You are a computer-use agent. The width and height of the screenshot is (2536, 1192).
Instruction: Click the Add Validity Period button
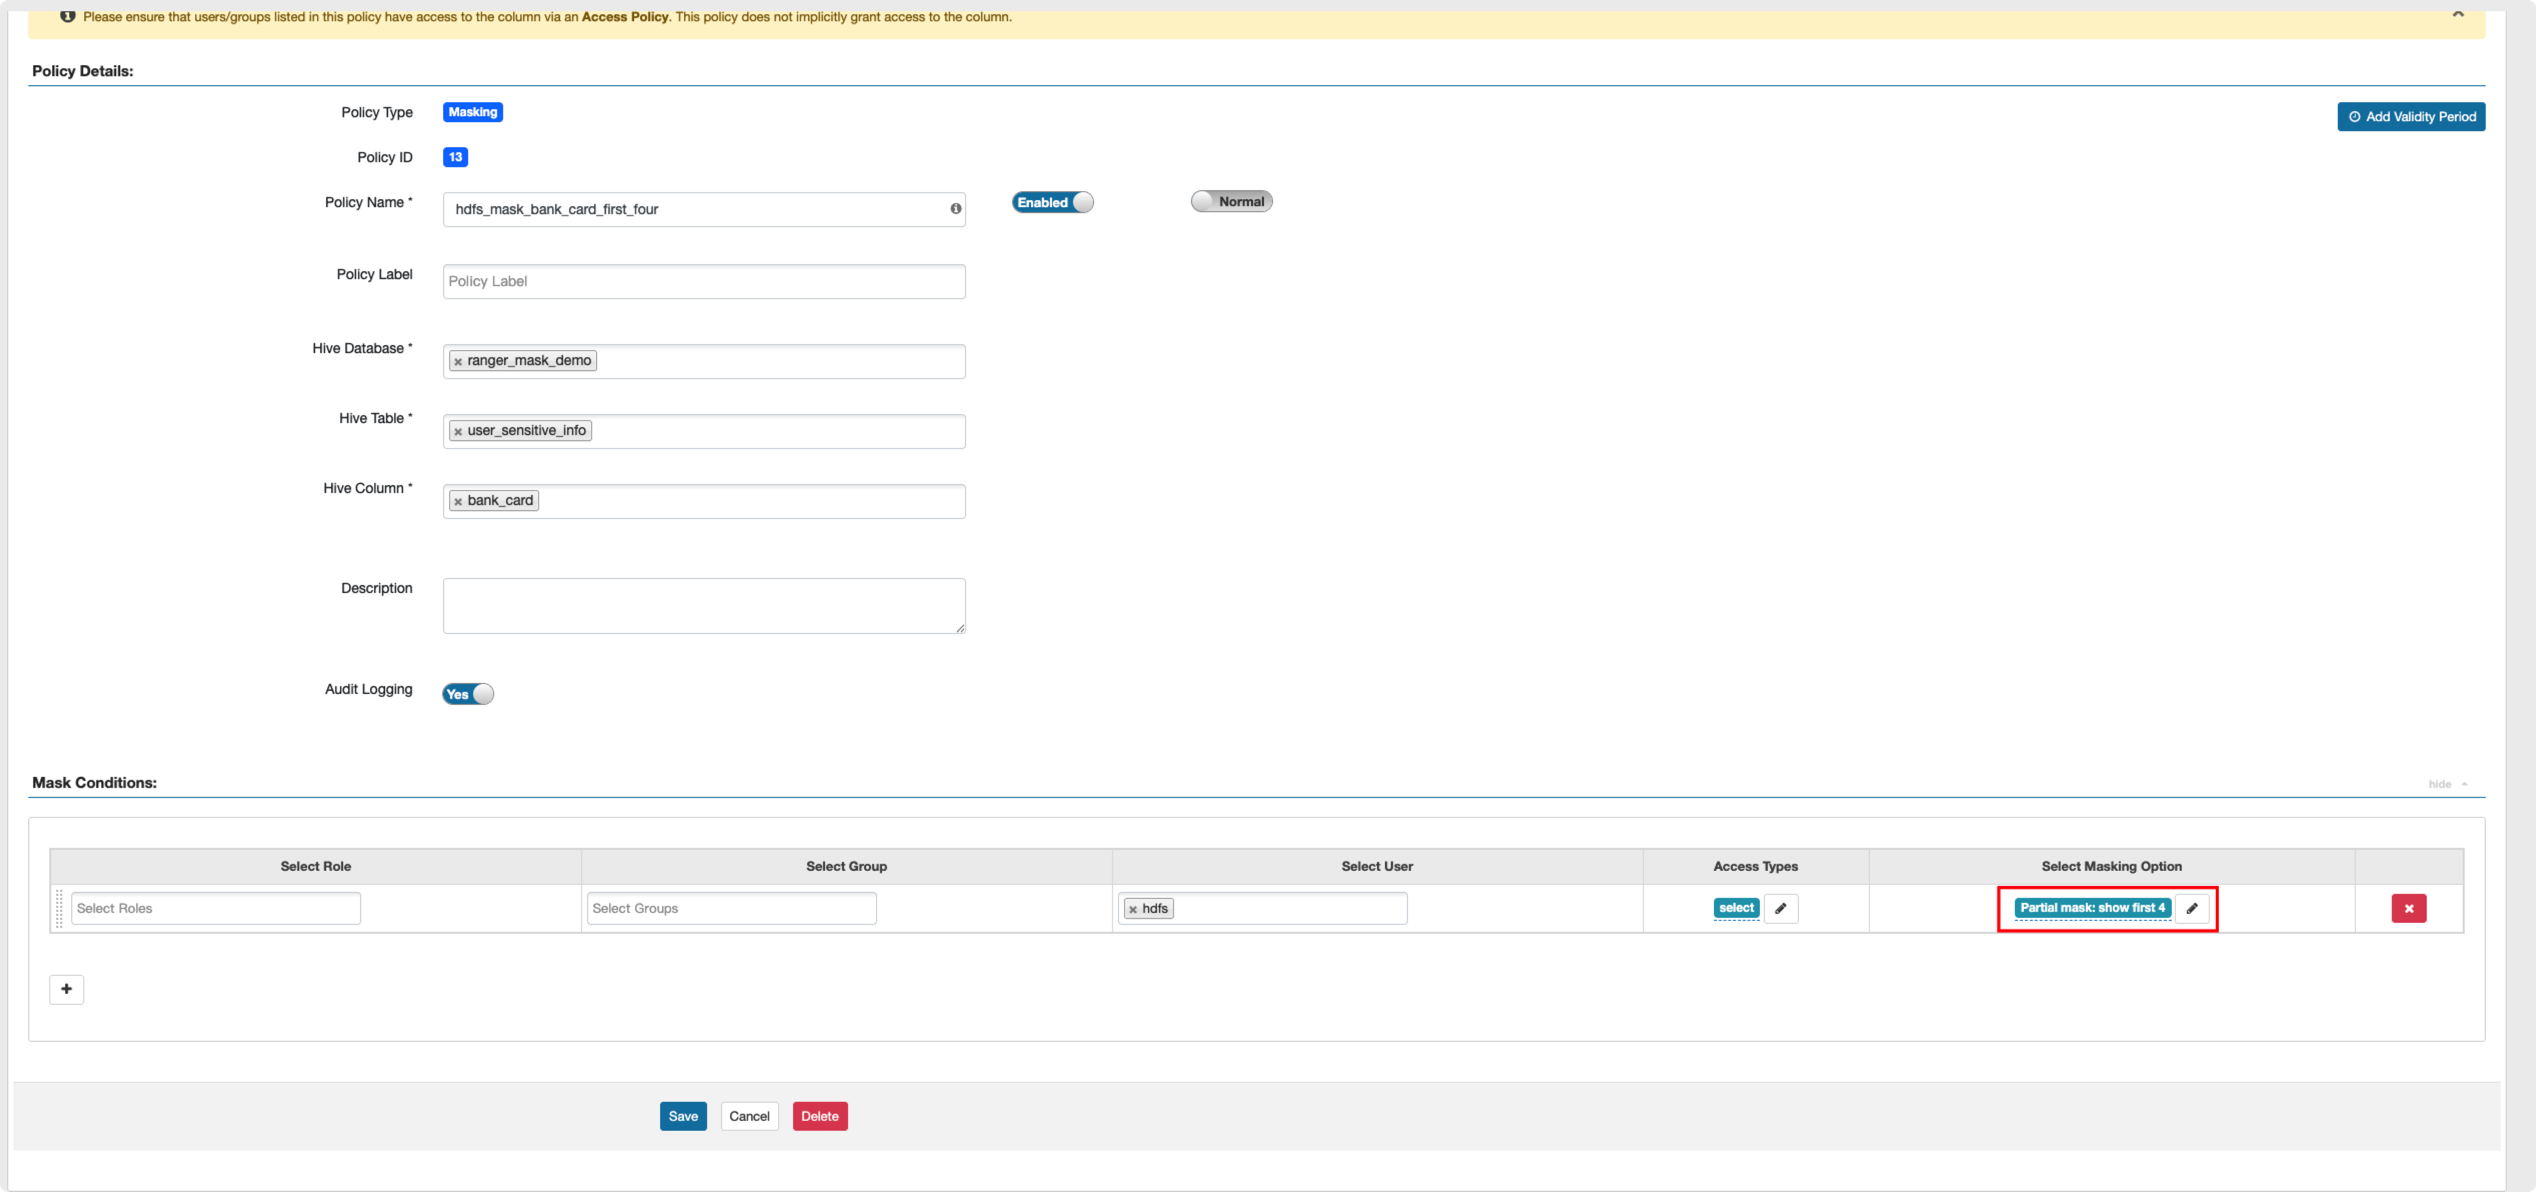pyautogui.click(x=2410, y=117)
